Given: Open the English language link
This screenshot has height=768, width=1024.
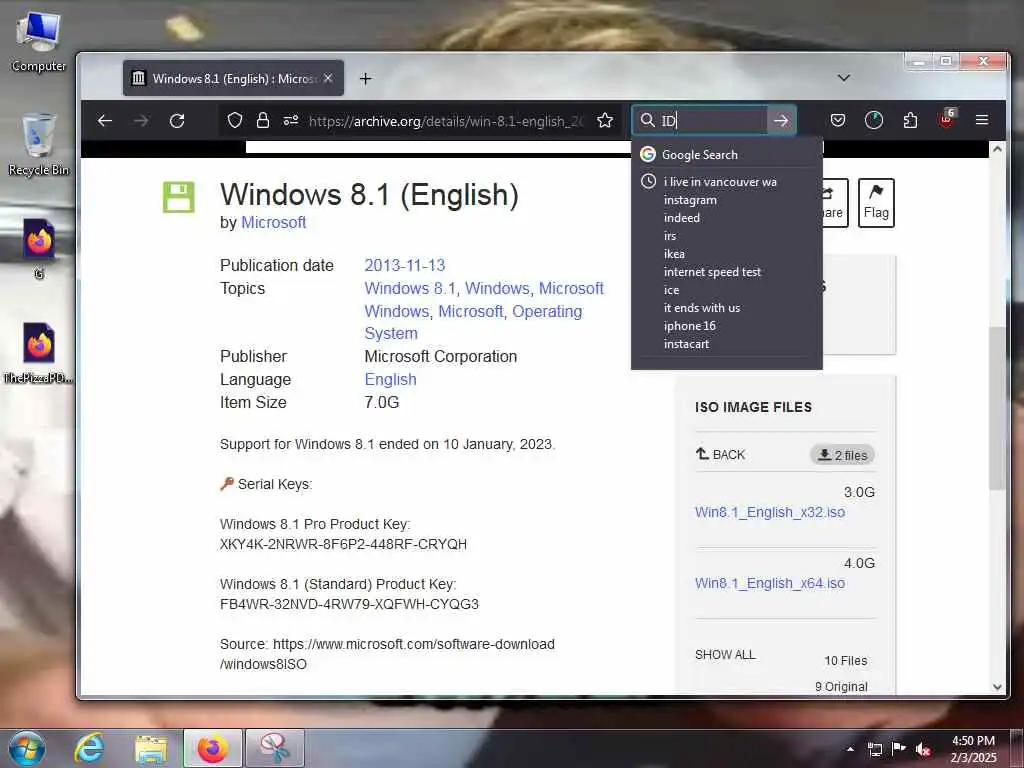Looking at the screenshot, I should 391,379.
